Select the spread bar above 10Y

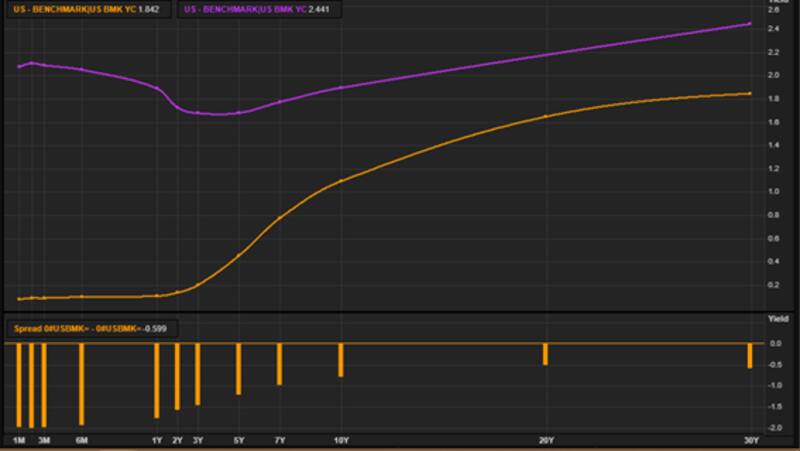click(x=341, y=360)
